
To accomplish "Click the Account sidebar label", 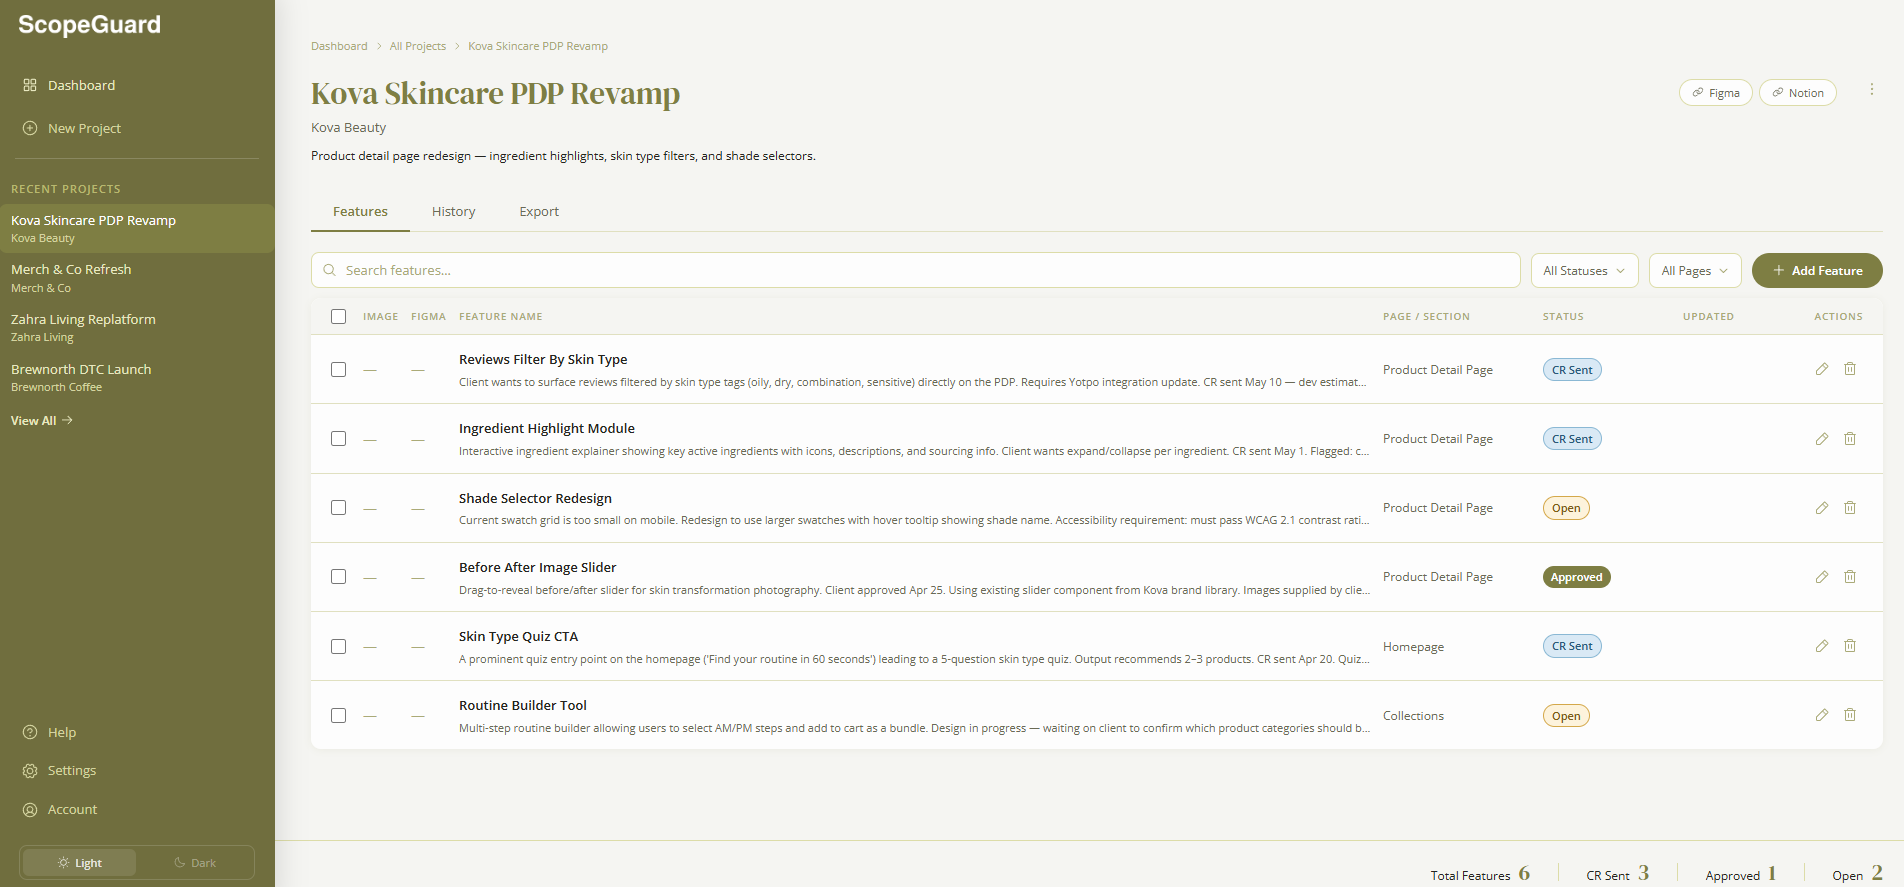I will 73,810.
